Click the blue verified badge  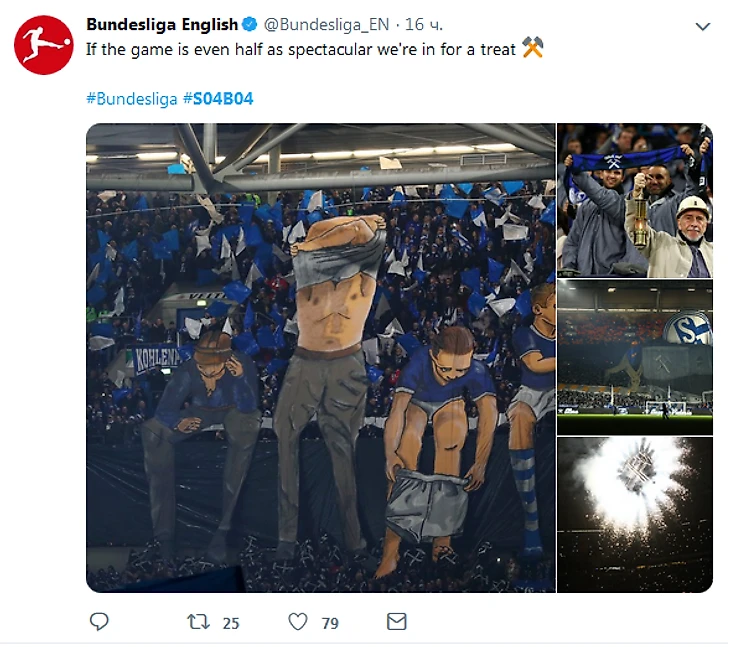251,24
